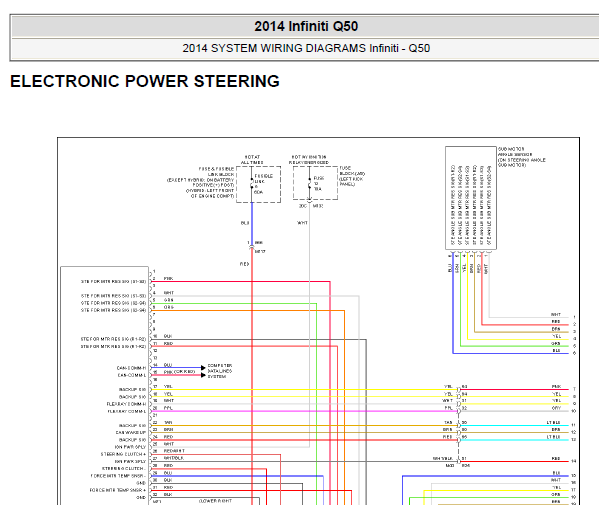Click the FLEXRAY COMM-H pin label
Image resolution: width=599 pixels, height=505 pixels.
126,404
